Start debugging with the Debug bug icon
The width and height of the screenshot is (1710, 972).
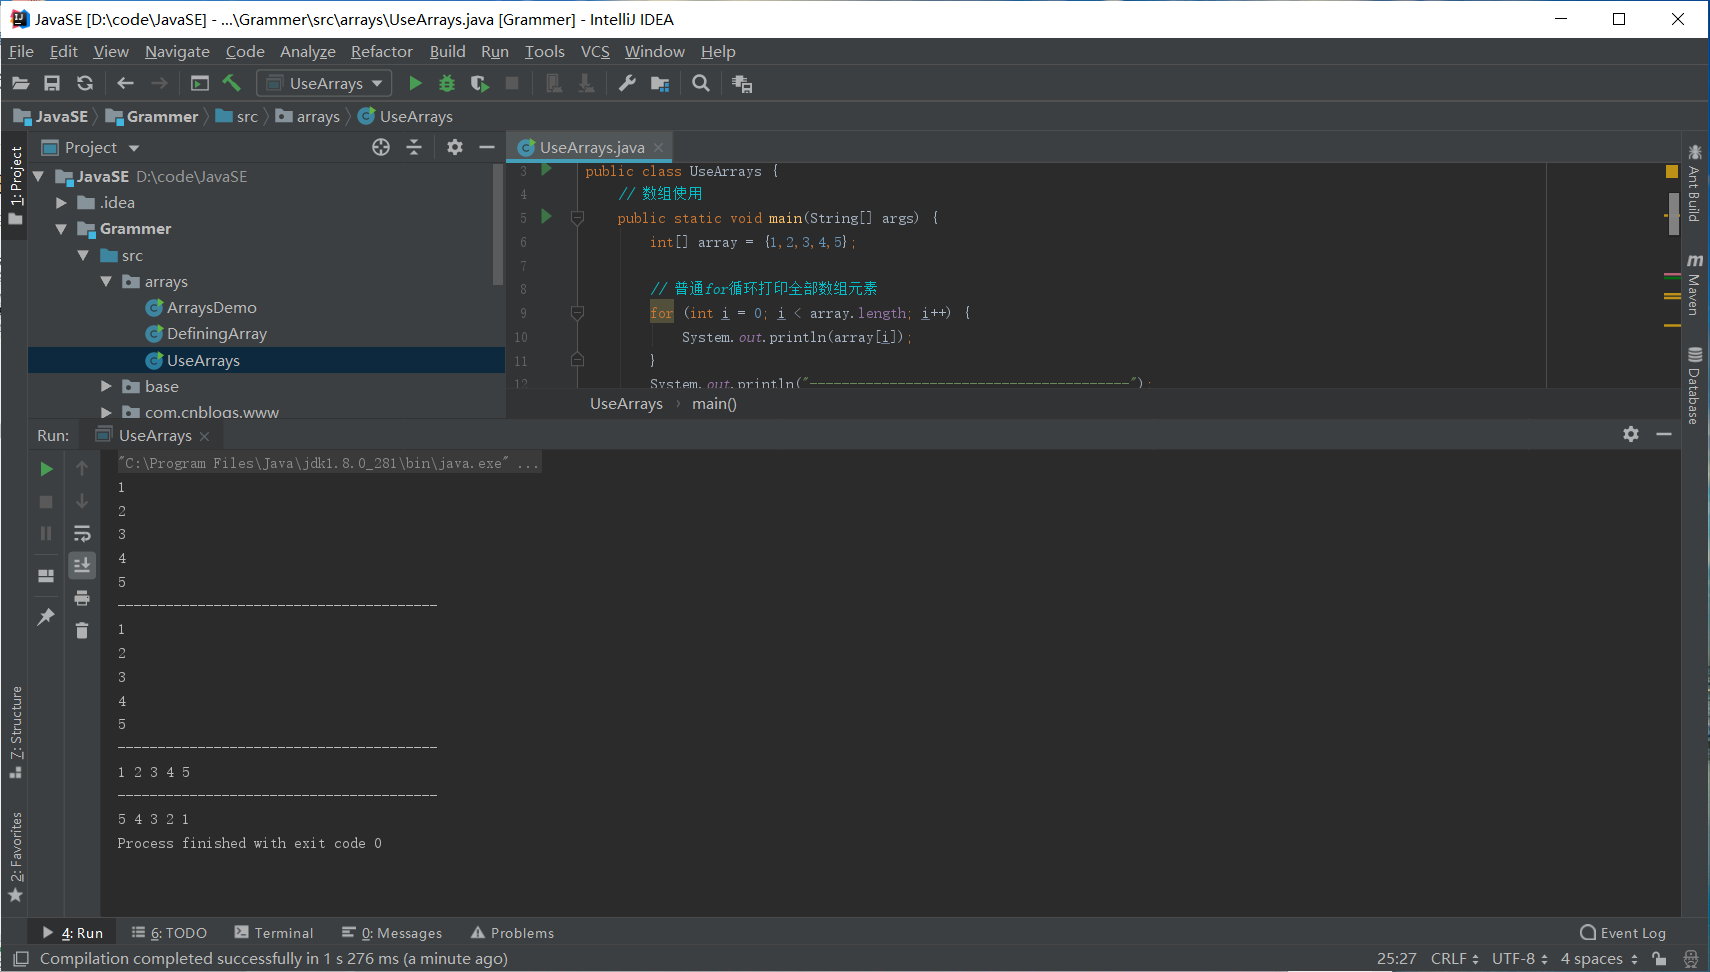447,84
